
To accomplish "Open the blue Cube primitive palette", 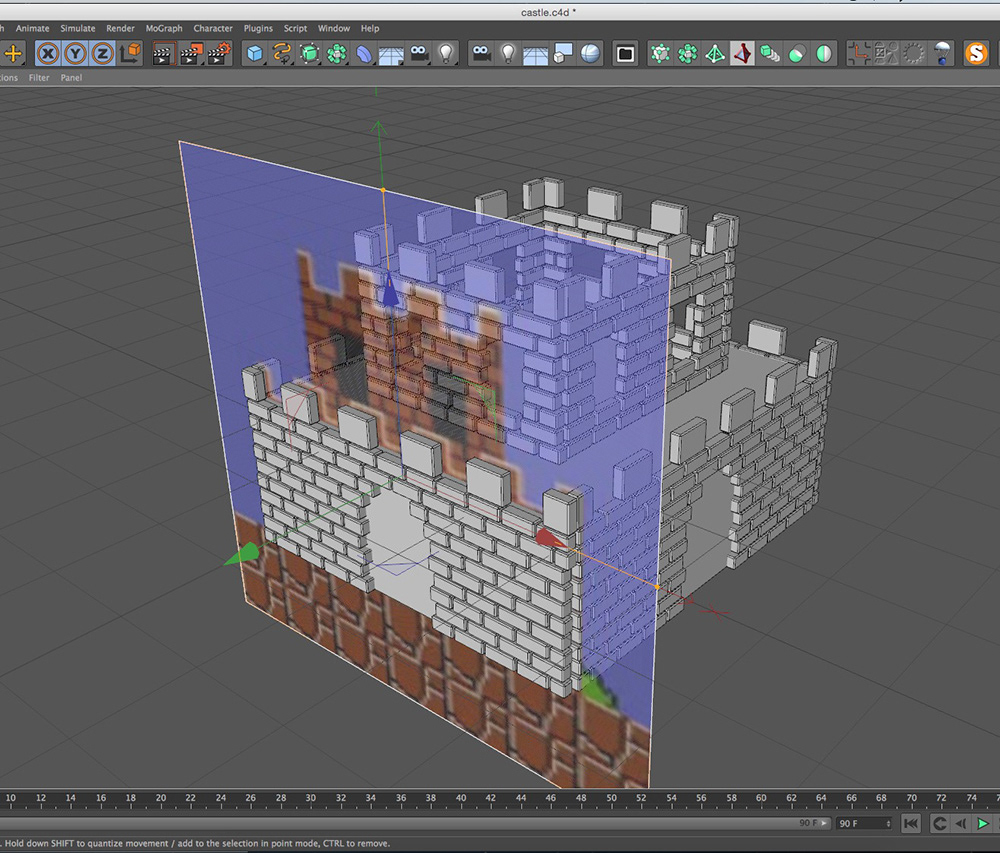I will pos(255,54).
